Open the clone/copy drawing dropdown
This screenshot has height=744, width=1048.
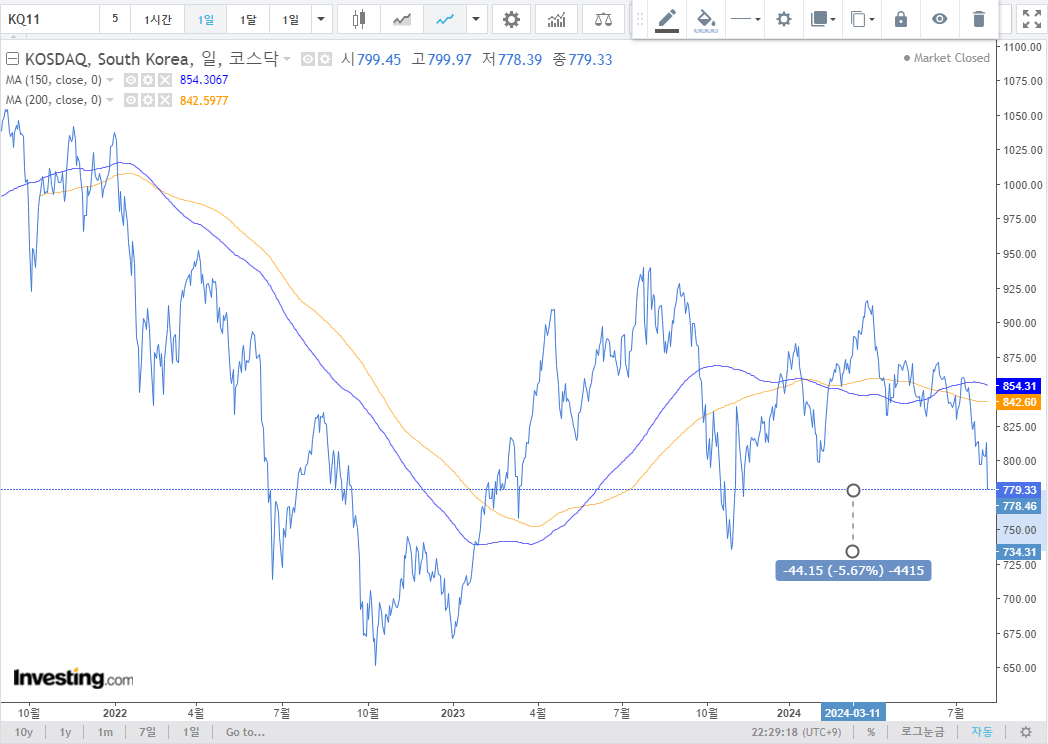[862, 19]
